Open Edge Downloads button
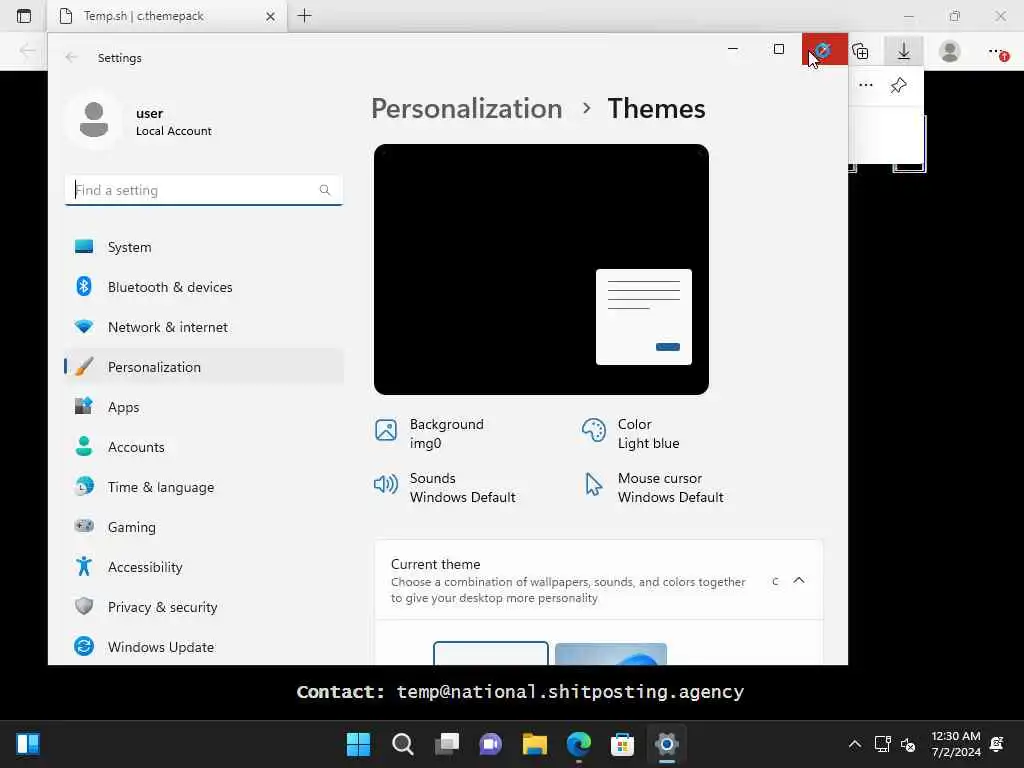The width and height of the screenshot is (1024, 768). (904, 50)
